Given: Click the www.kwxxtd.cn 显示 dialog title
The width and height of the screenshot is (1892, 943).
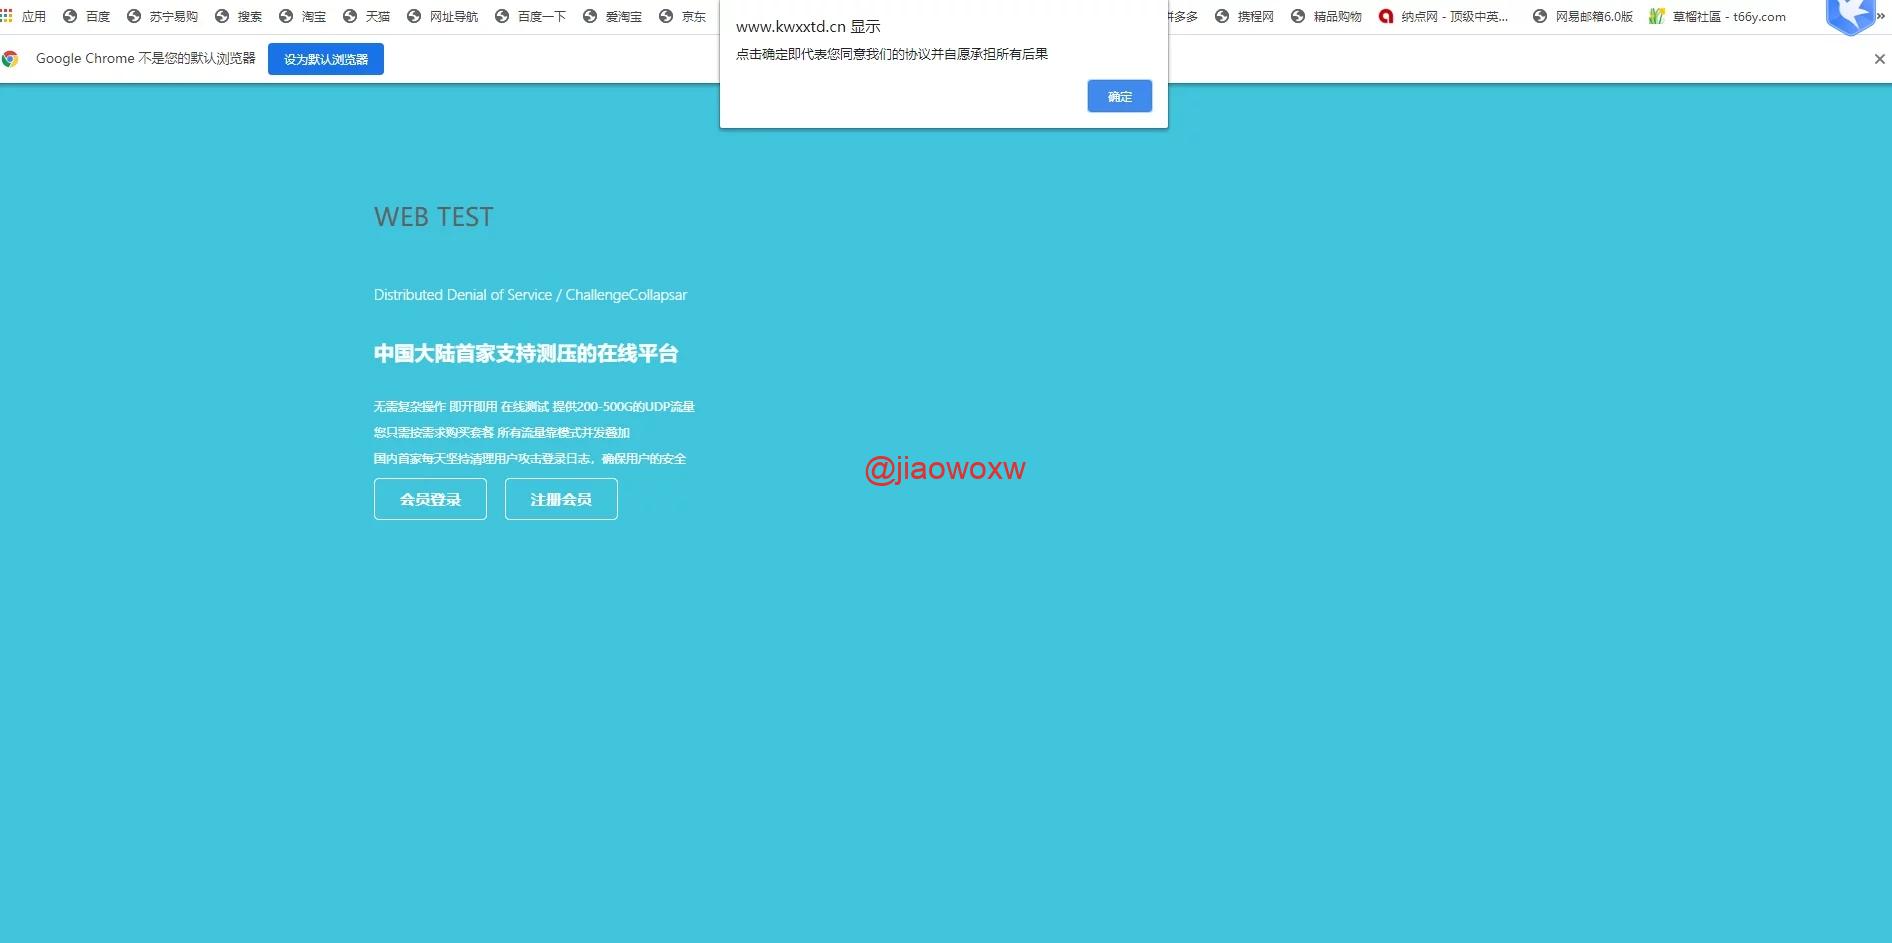Looking at the screenshot, I should [808, 27].
